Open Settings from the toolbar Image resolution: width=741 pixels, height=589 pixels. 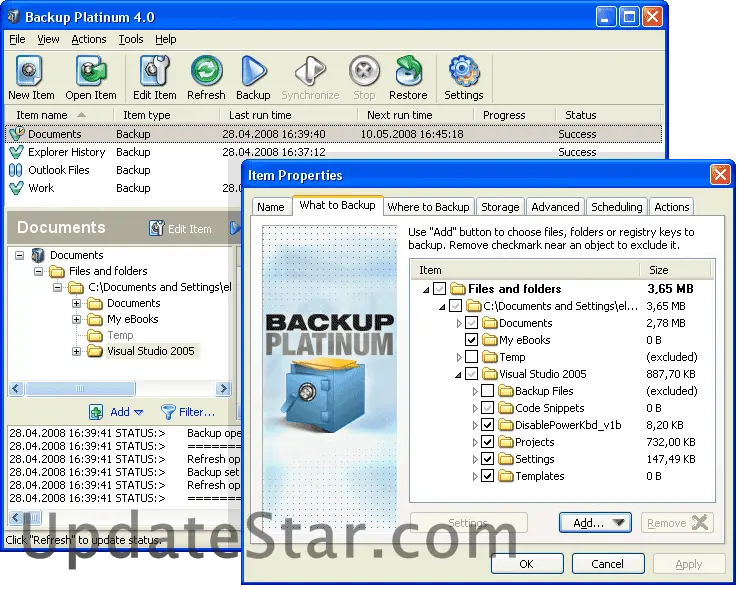click(x=464, y=72)
